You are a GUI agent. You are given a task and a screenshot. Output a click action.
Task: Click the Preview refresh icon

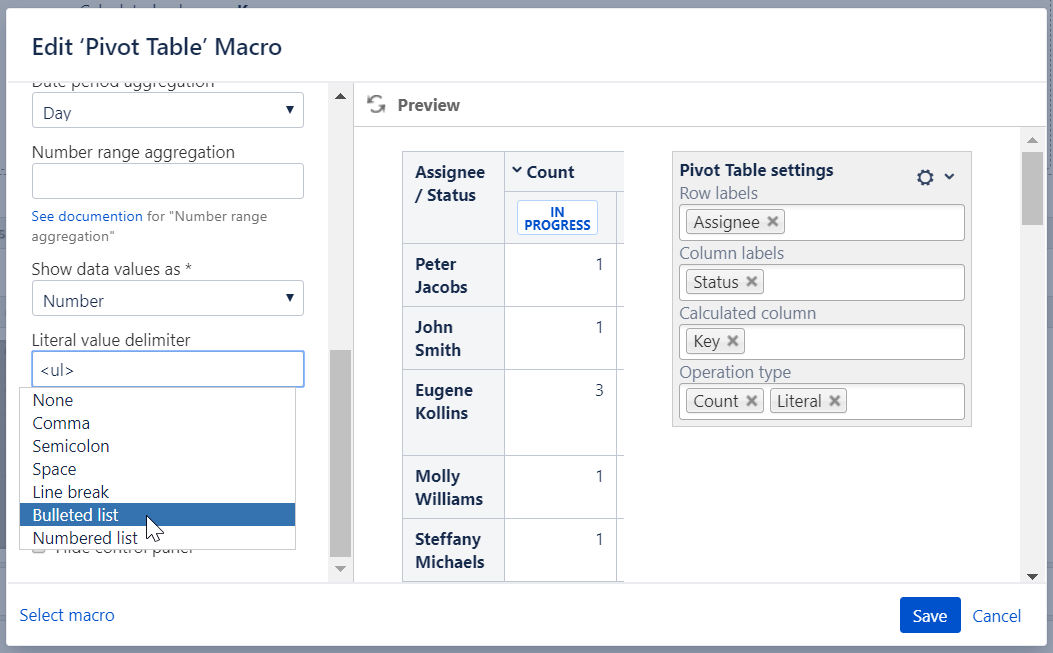click(x=376, y=105)
